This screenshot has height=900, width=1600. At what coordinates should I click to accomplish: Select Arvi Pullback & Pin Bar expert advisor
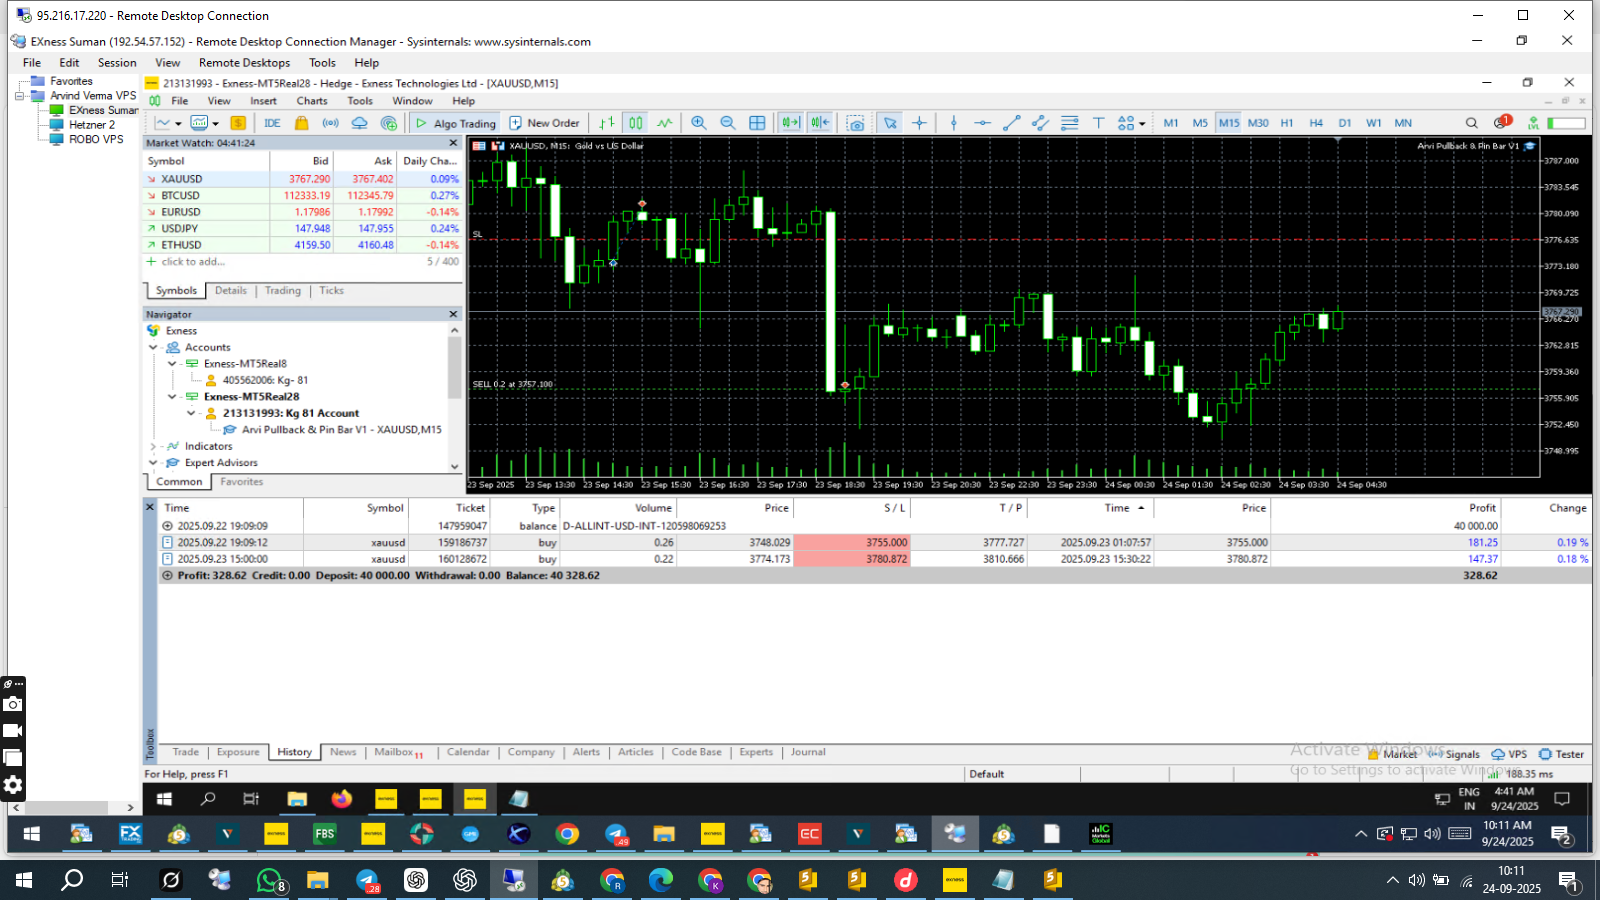click(x=342, y=430)
